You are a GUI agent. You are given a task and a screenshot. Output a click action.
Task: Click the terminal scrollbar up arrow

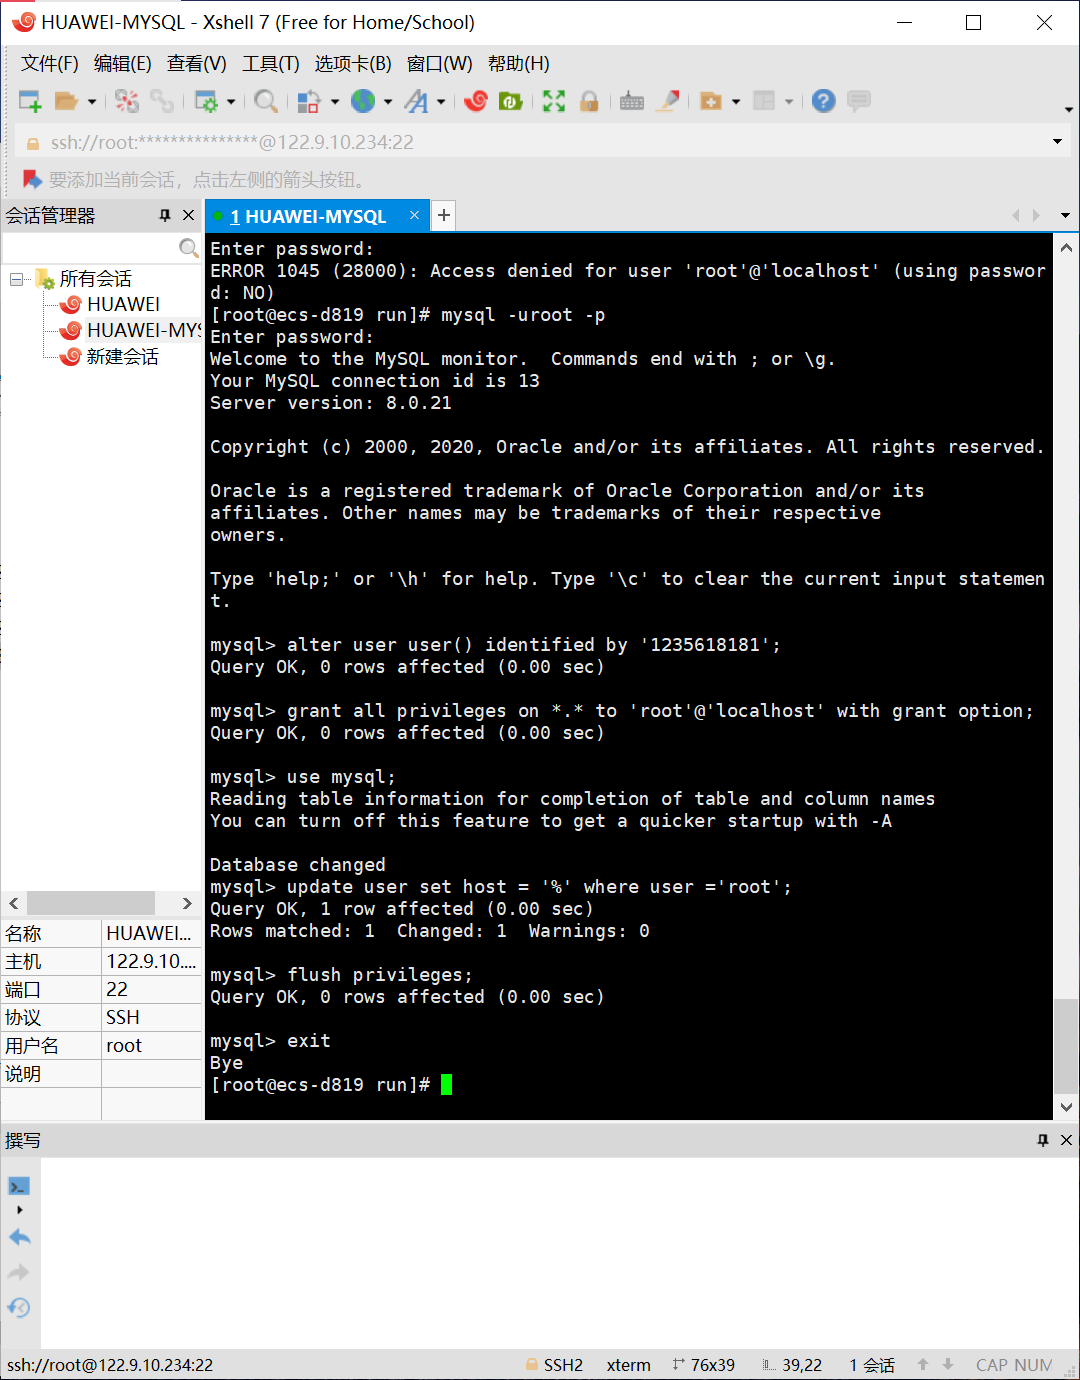(1066, 247)
